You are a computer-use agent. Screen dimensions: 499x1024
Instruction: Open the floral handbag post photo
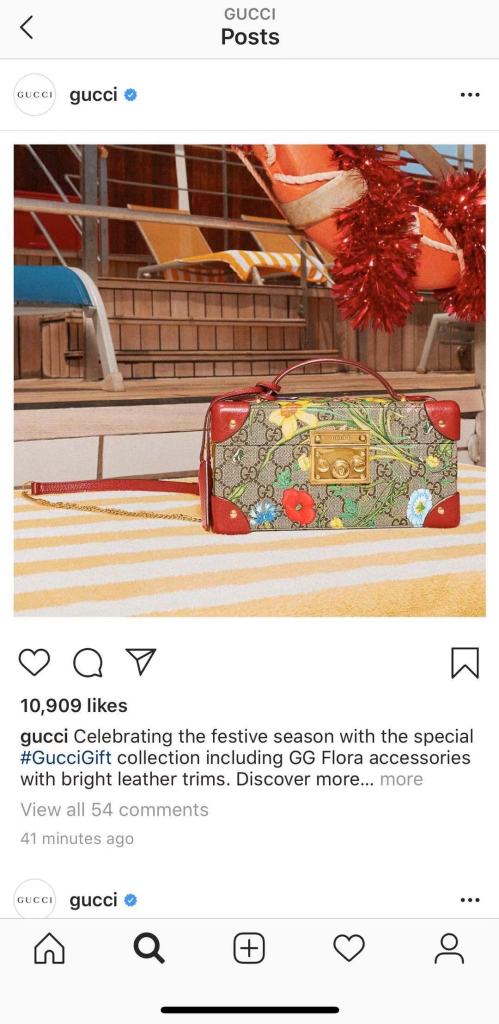tap(250, 380)
